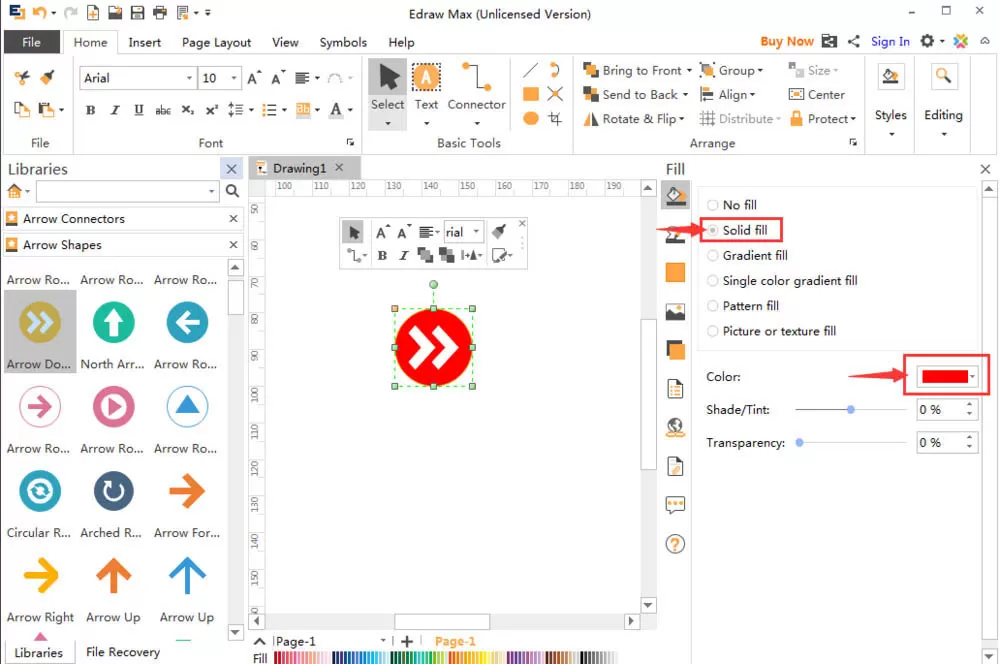Image resolution: width=1000 pixels, height=664 pixels.
Task: Select the rectangle shape tool
Action: click(x=530, y=94)
